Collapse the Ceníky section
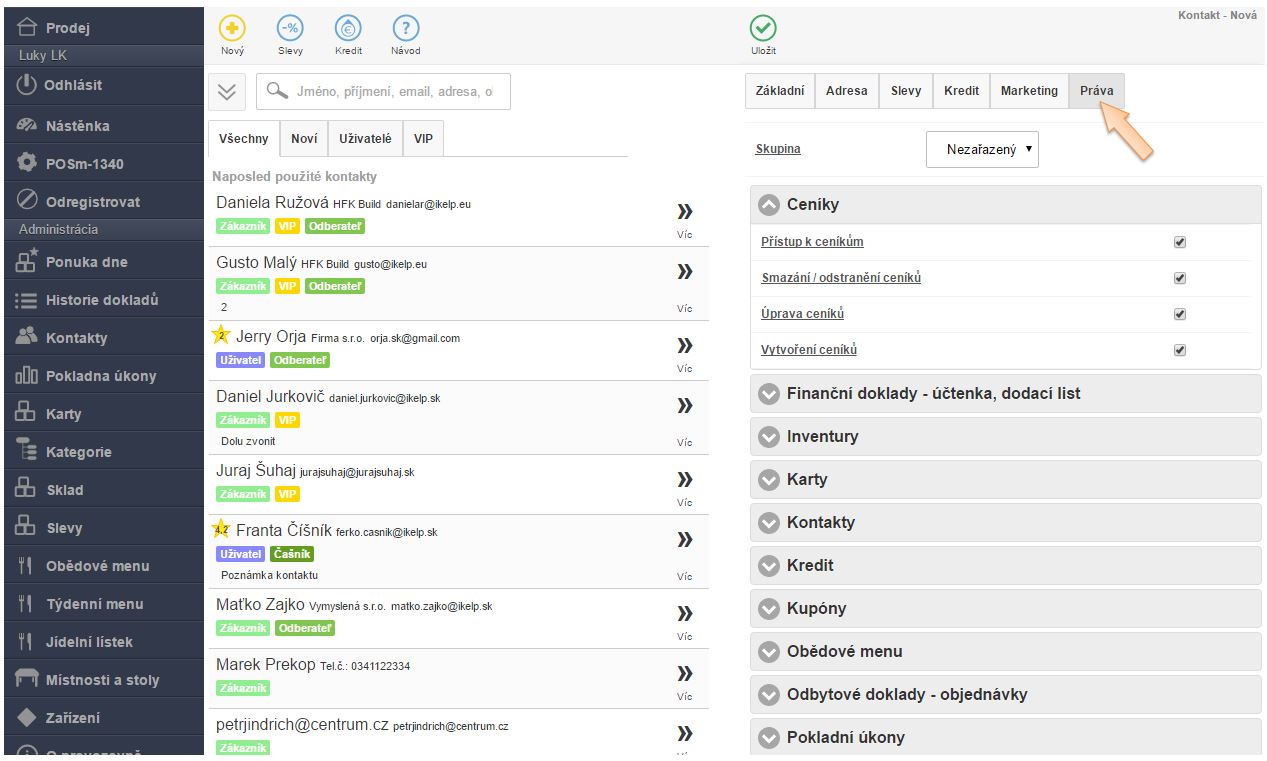 [x=769, y=205]
